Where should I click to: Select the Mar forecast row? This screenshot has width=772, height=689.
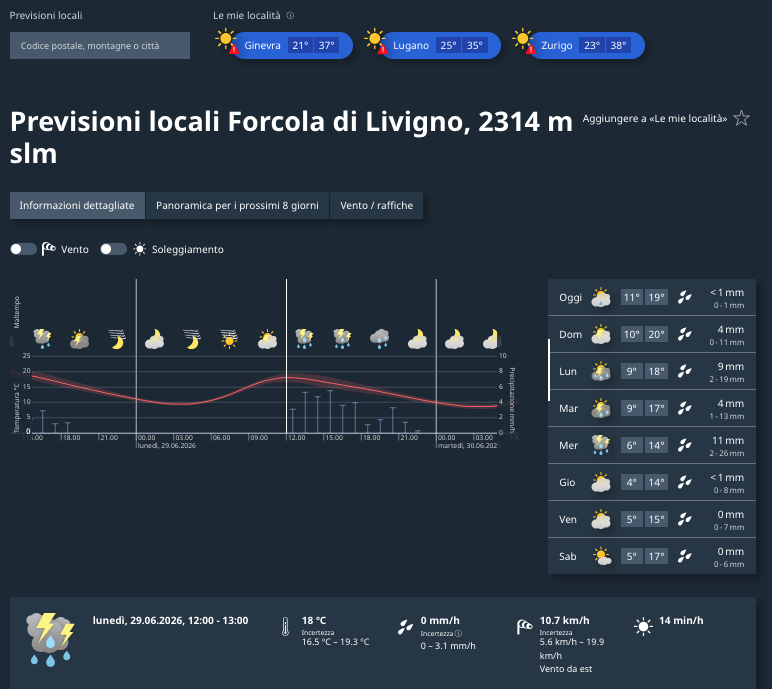(651, 408)
